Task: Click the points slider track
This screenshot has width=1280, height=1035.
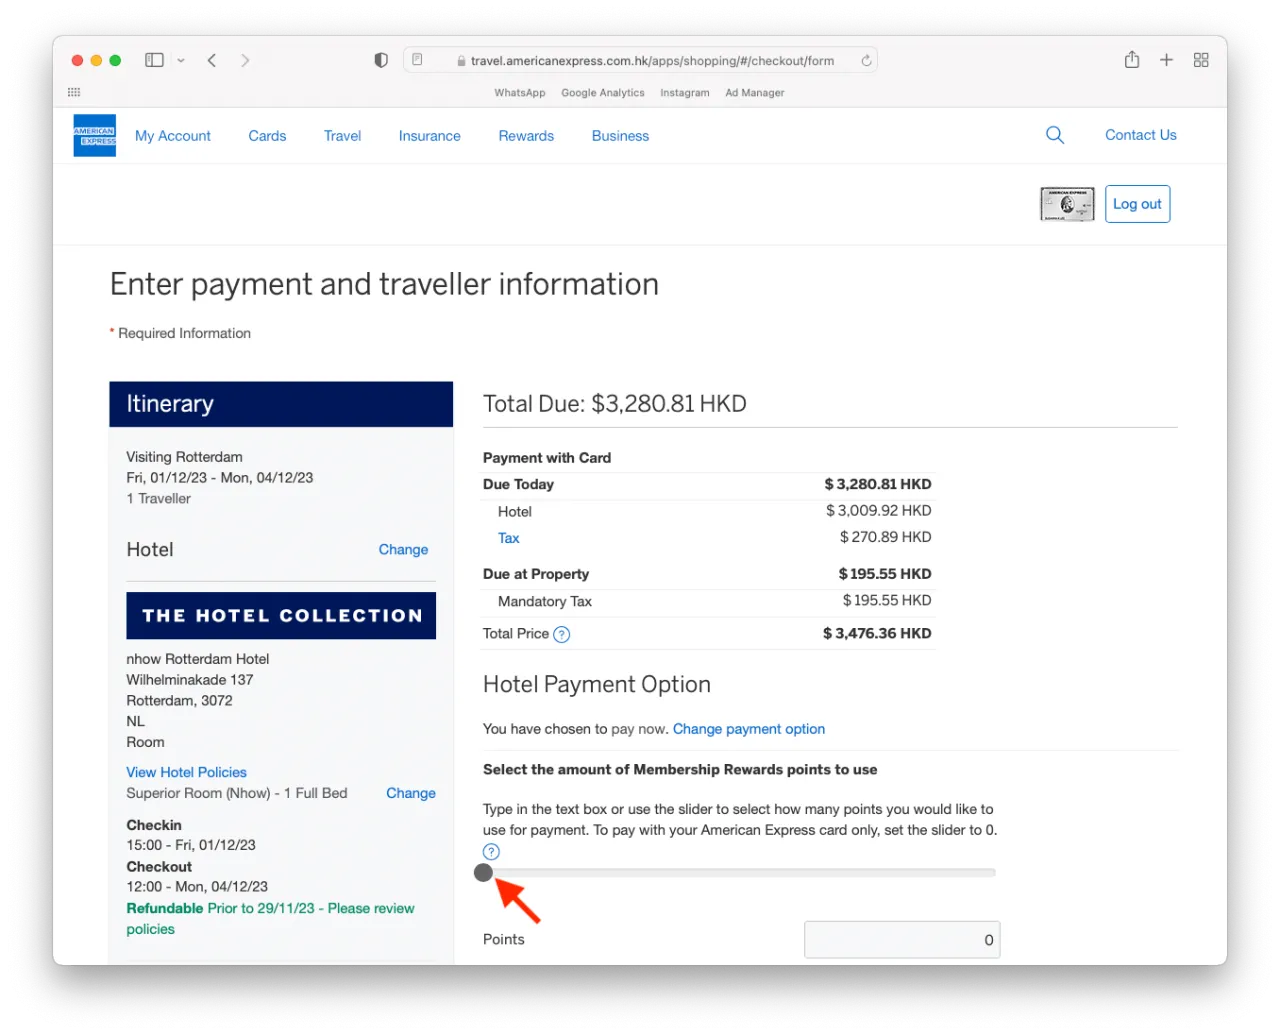Action: [x=739, y=873]
